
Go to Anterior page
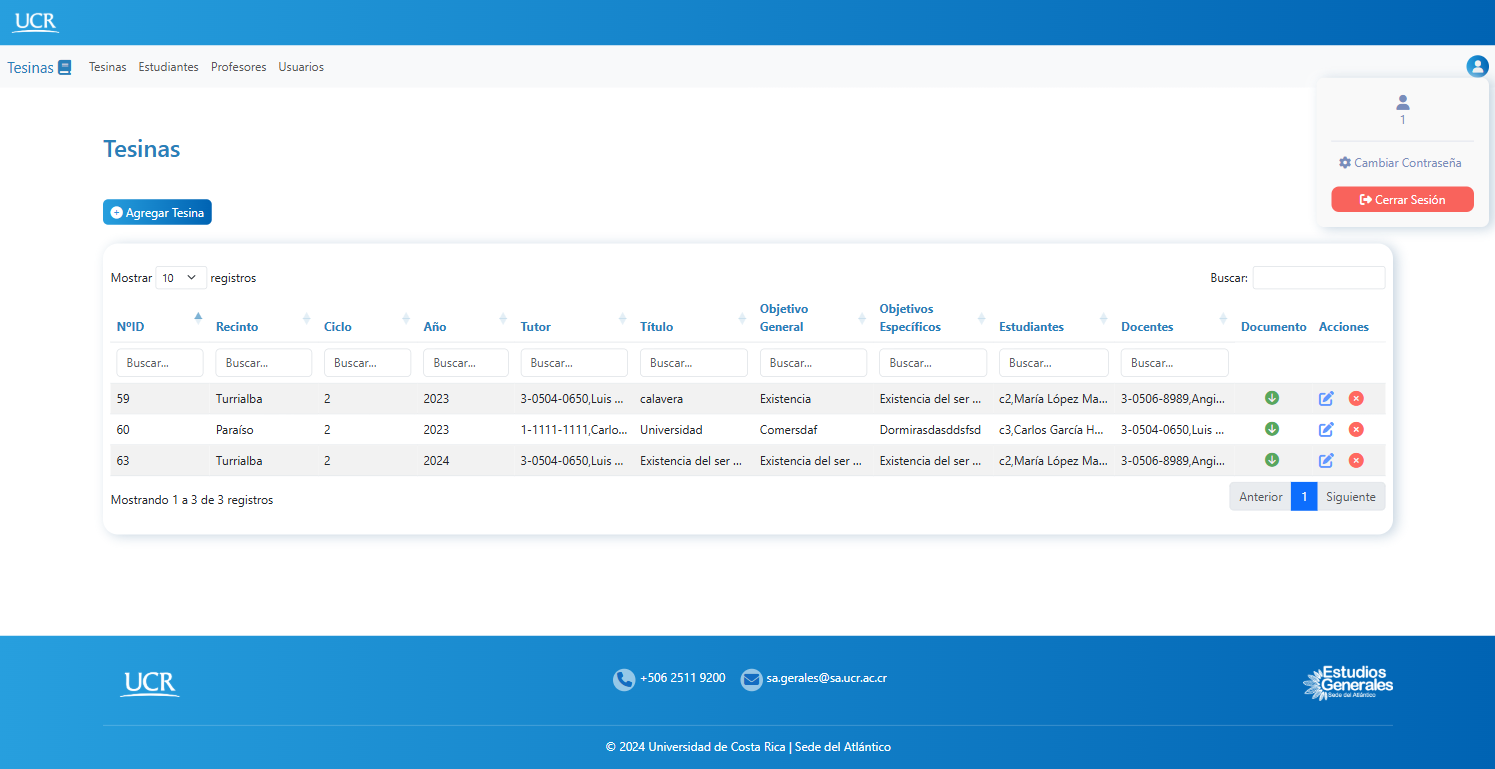pos(1260,497)
